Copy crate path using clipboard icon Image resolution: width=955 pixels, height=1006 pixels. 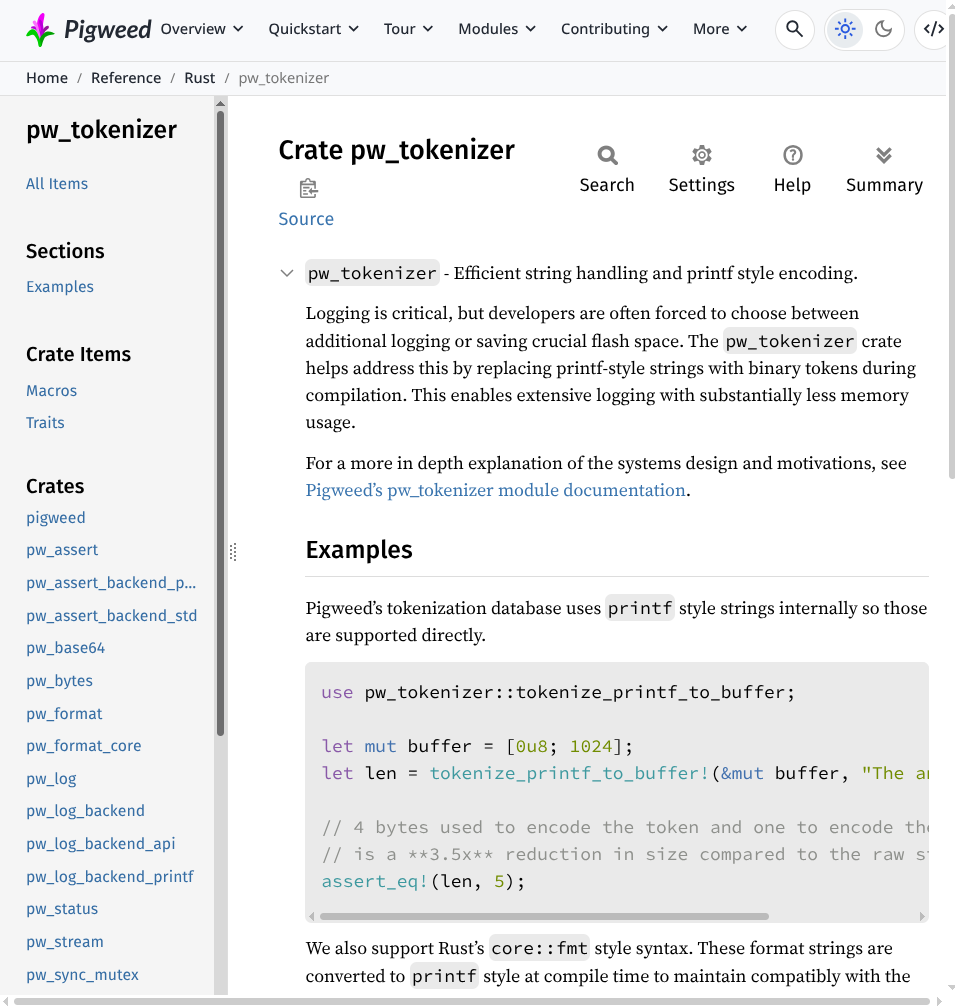pos(308,189)
